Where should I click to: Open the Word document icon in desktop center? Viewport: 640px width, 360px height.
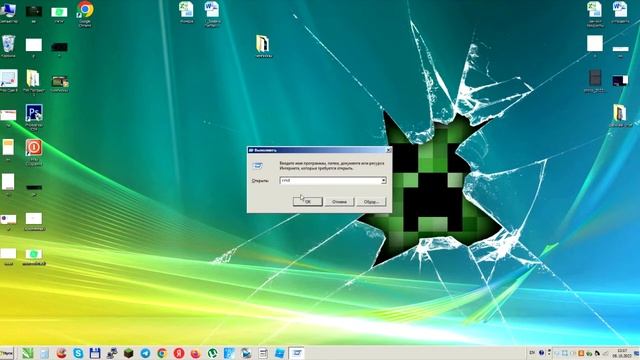tap(212, 13)
